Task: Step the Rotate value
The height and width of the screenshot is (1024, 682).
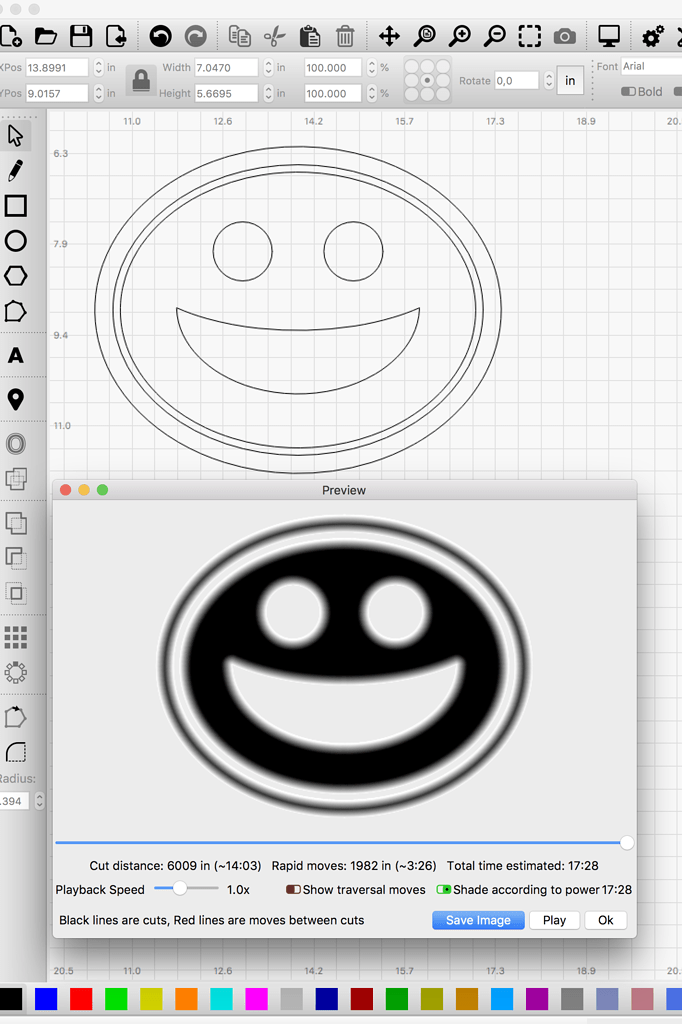Action: click(549, 80)
